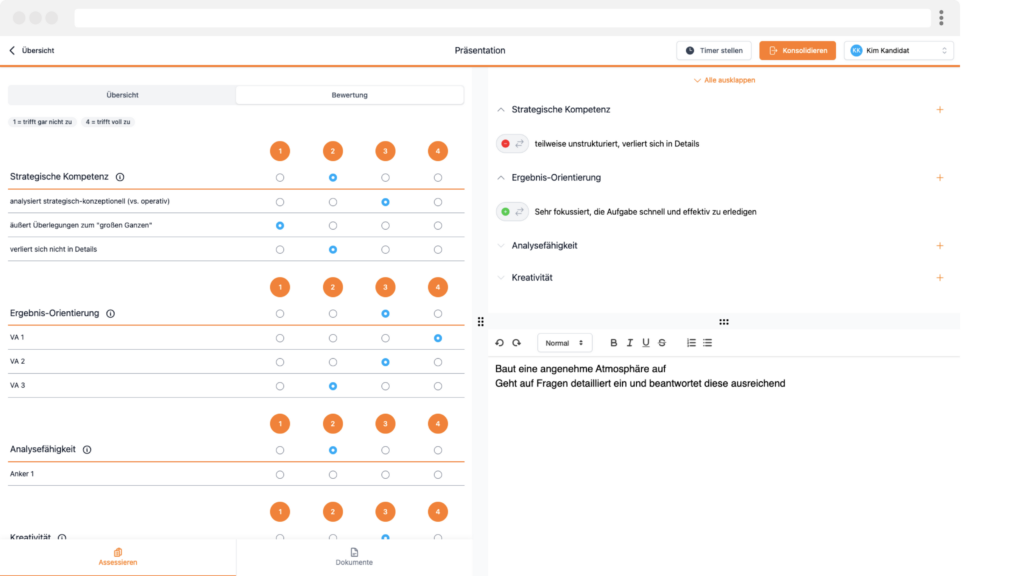Collapse the Ergebnis-Orientierung notes section
This screenshot has height=576, width=1024.
pyautogui.click(x=501, y=178)
